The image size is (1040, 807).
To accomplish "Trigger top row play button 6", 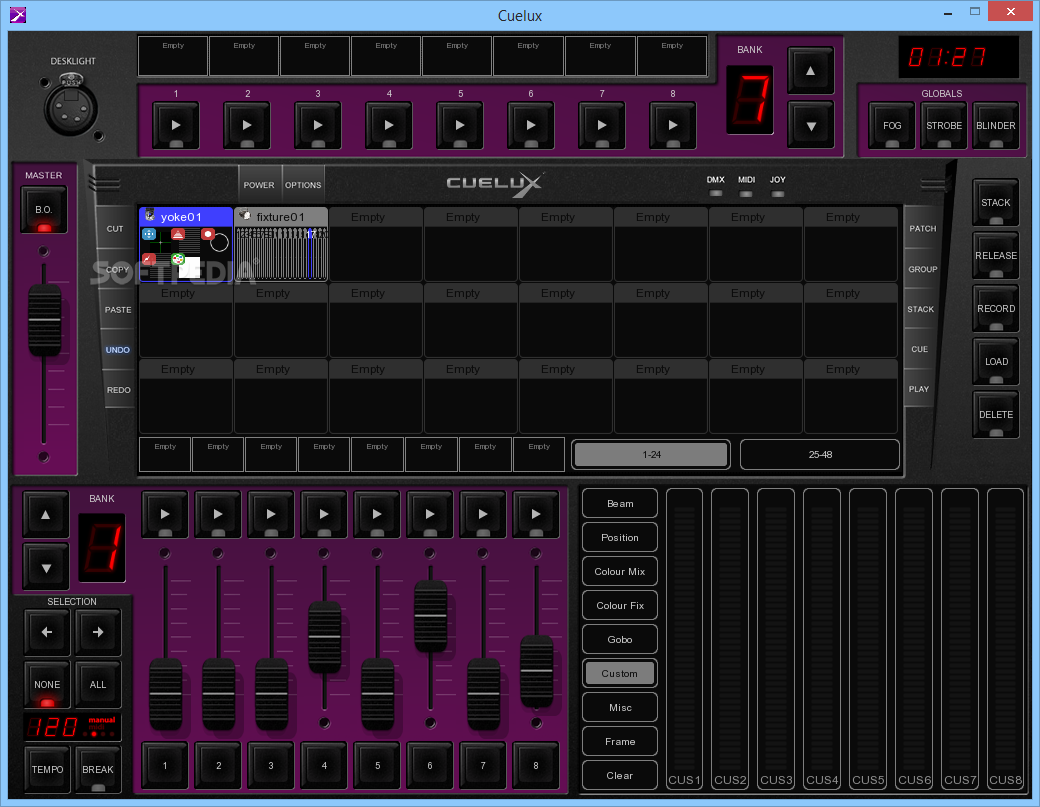I will point(531,125).
